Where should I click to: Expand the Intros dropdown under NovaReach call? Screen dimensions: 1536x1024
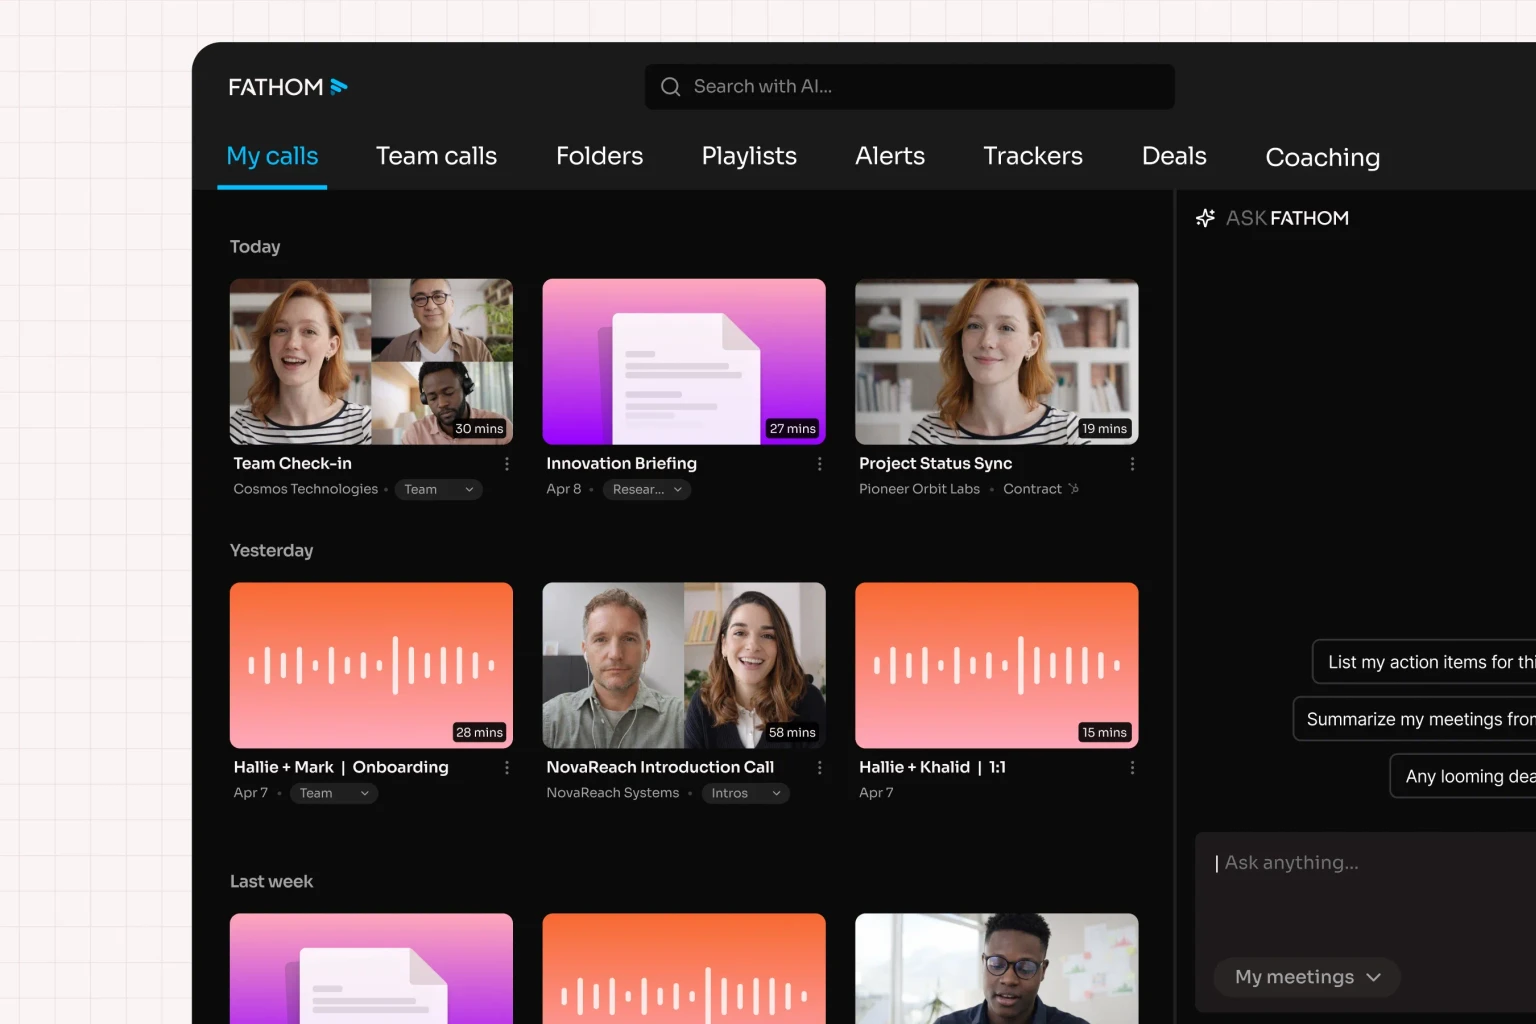pyautogui.click(x=746, y=793)
